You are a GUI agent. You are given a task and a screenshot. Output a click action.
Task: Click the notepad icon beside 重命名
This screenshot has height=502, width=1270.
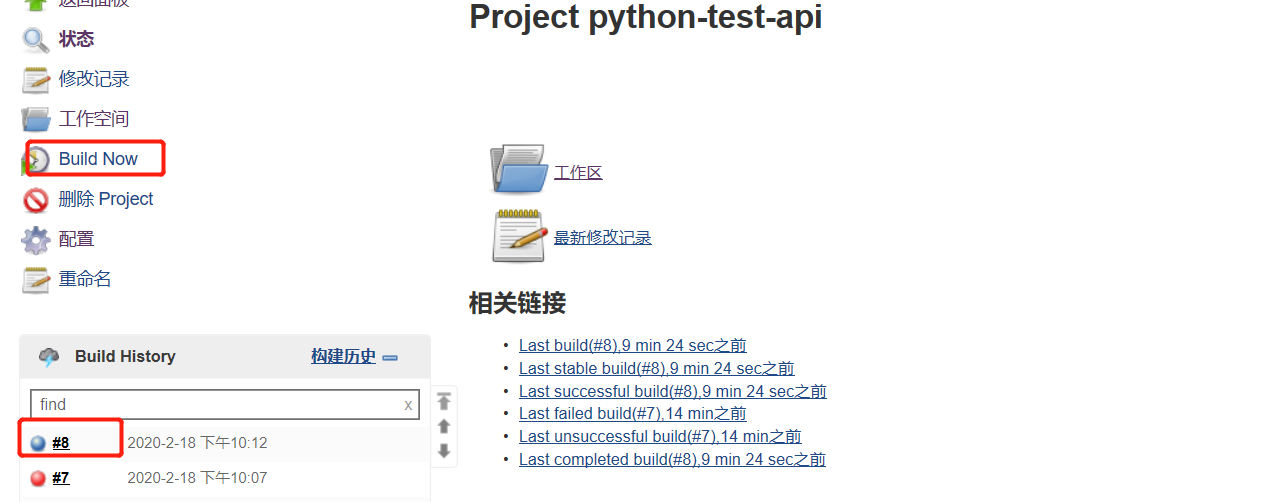coord(36,280)
